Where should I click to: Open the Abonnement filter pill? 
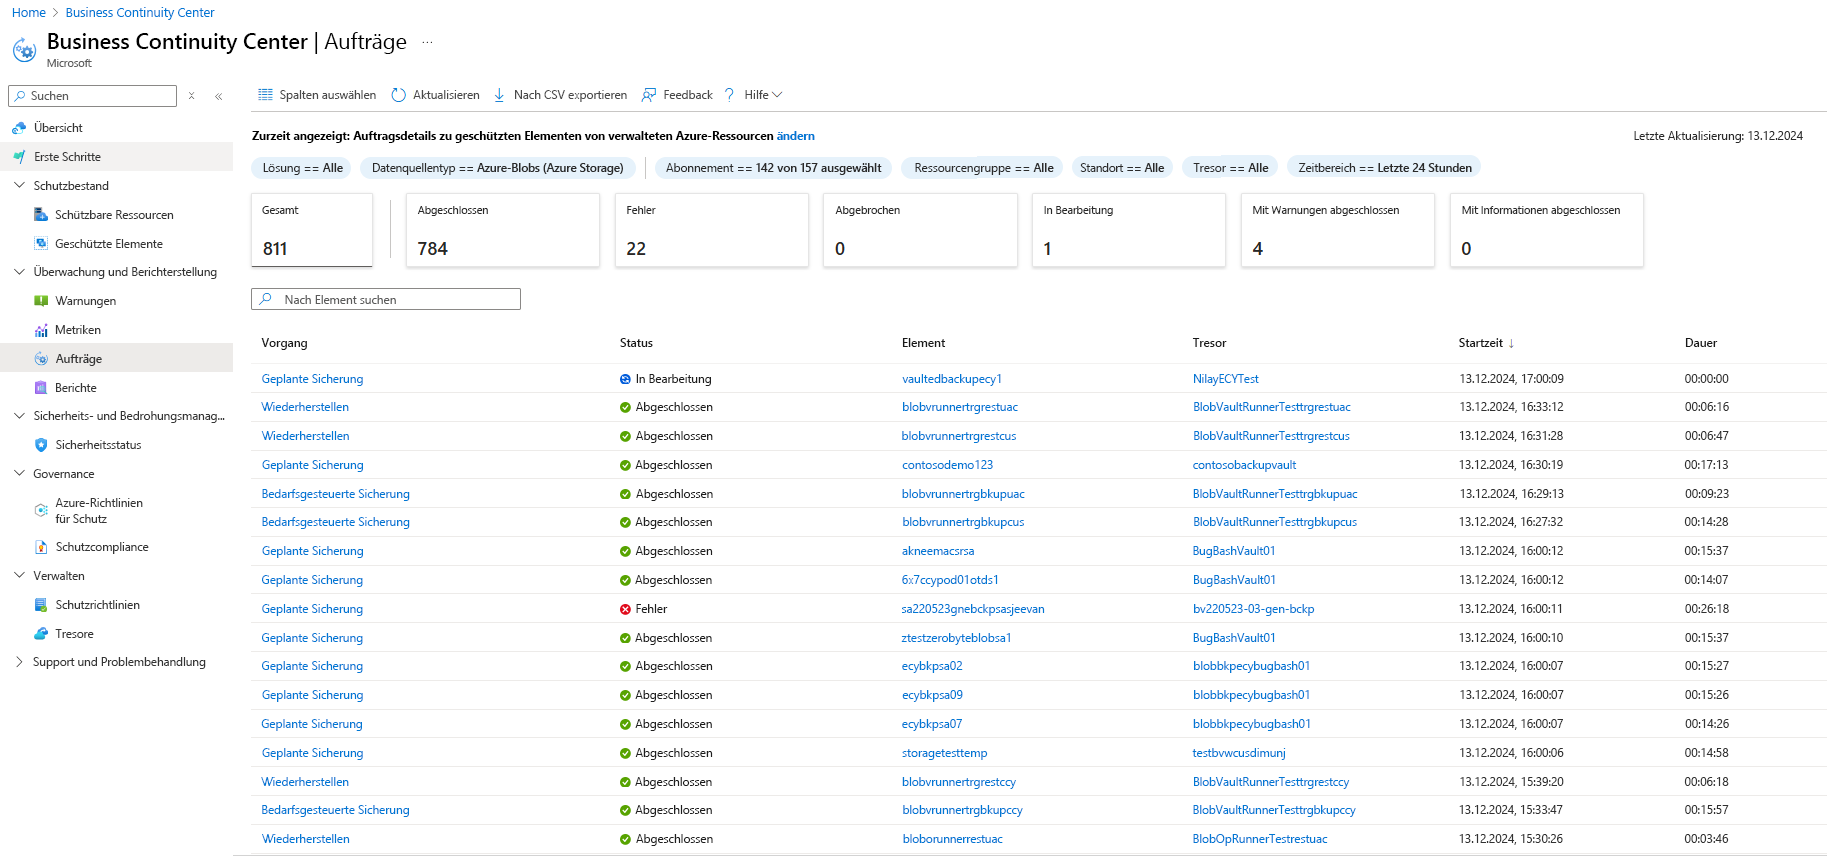pyautogui.click(x=773, y=168)
